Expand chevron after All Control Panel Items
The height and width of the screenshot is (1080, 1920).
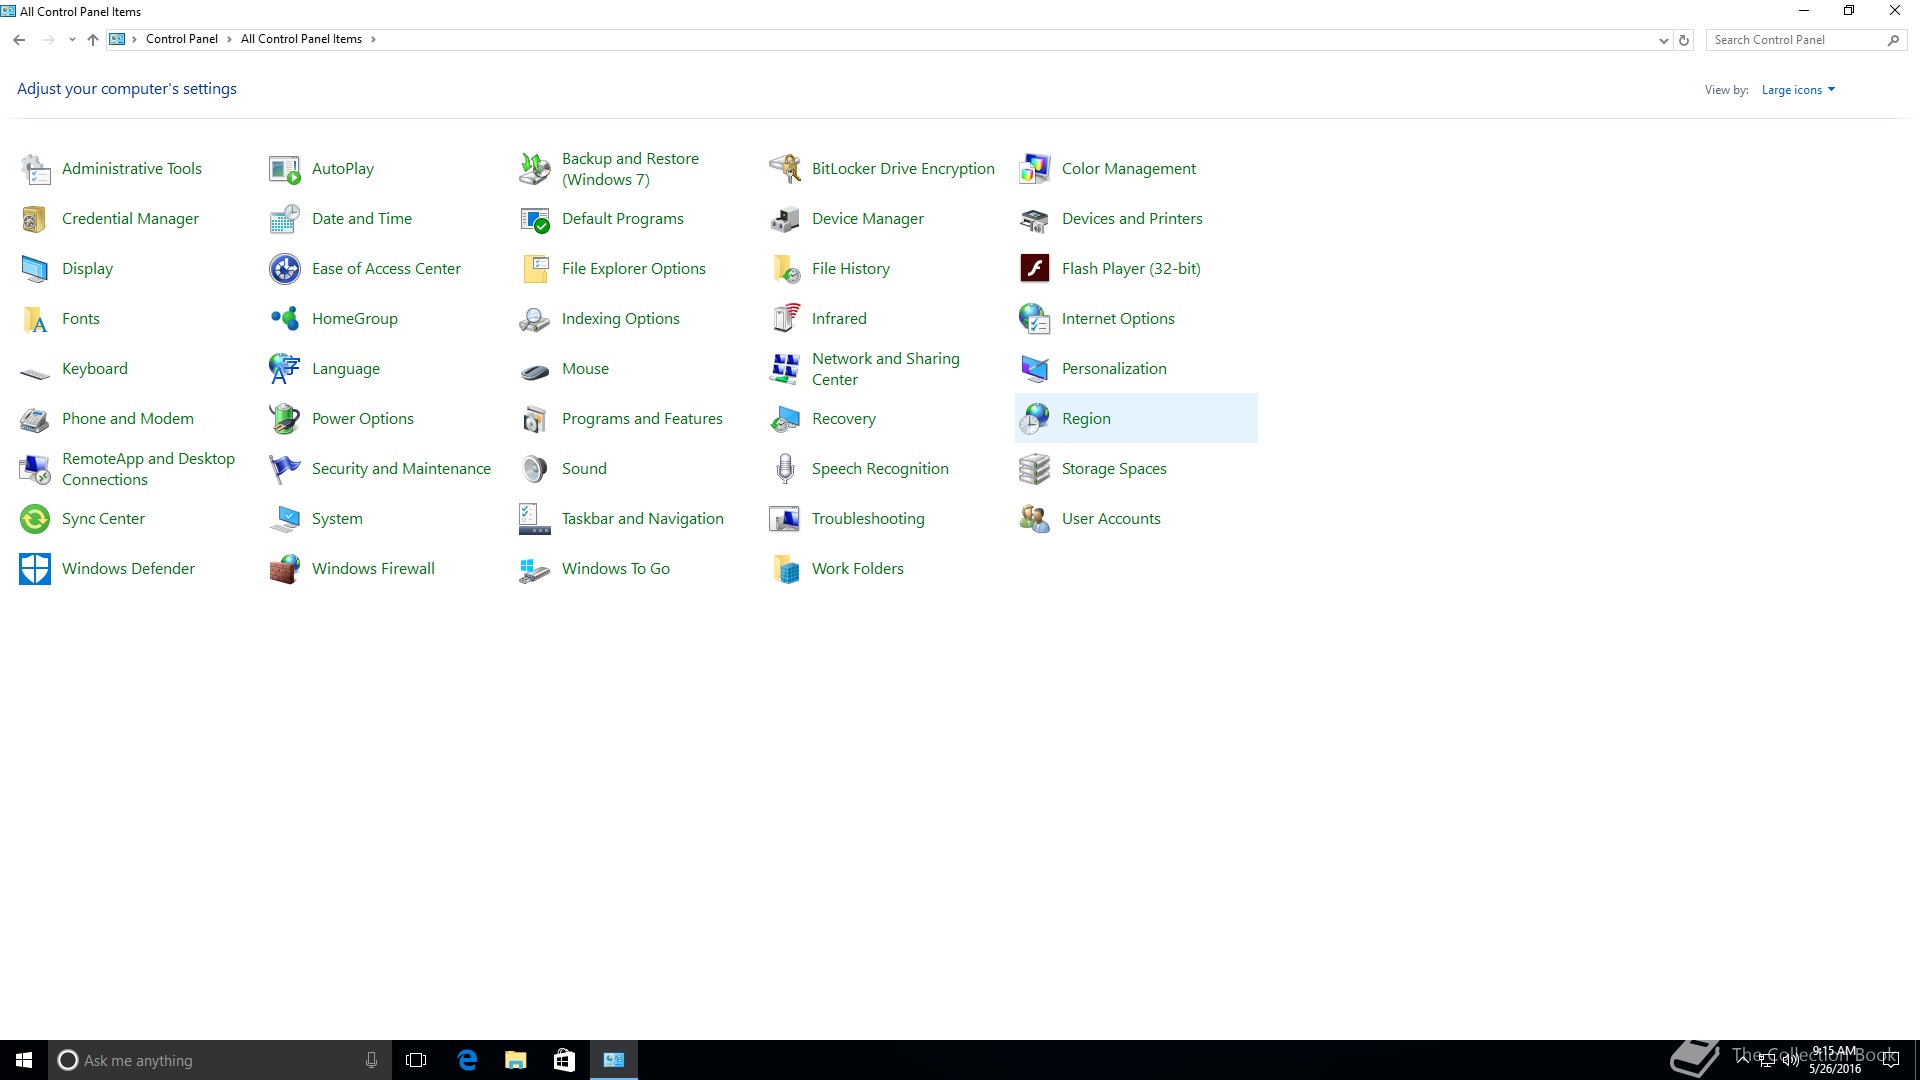[373, 40]
